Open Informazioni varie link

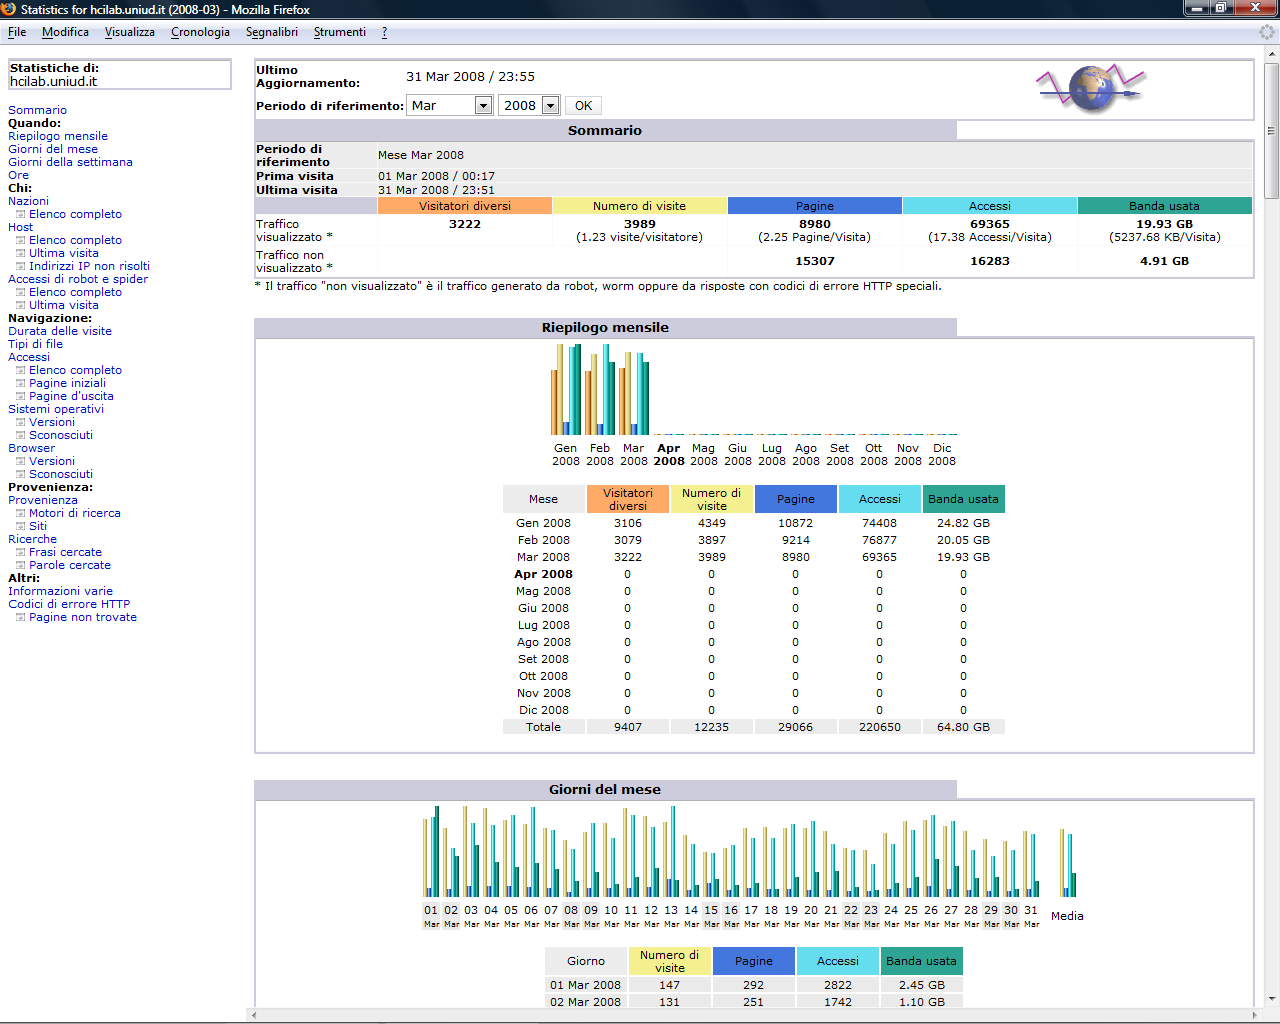click(60, 591)
